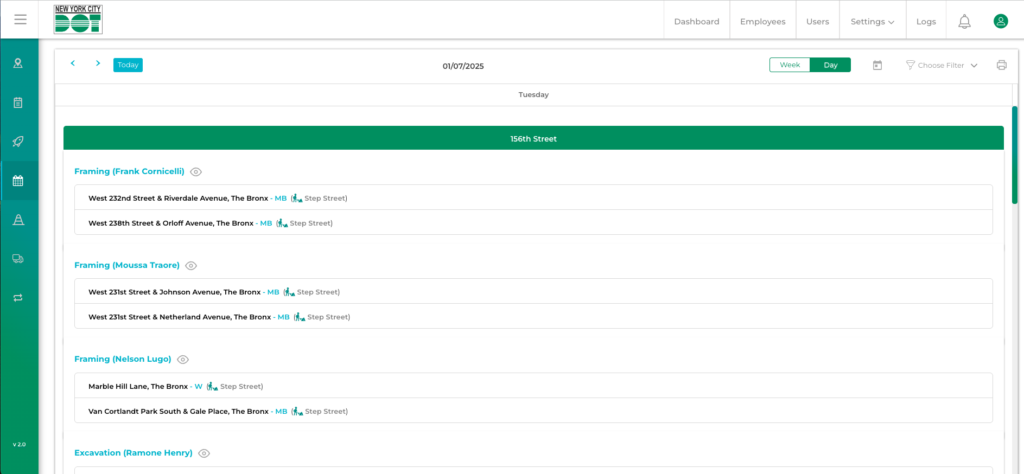Screen dimensions: 1024x474
Task: Toggle eye icon next to Framing (Moussa Traore)
Action: 191,266
